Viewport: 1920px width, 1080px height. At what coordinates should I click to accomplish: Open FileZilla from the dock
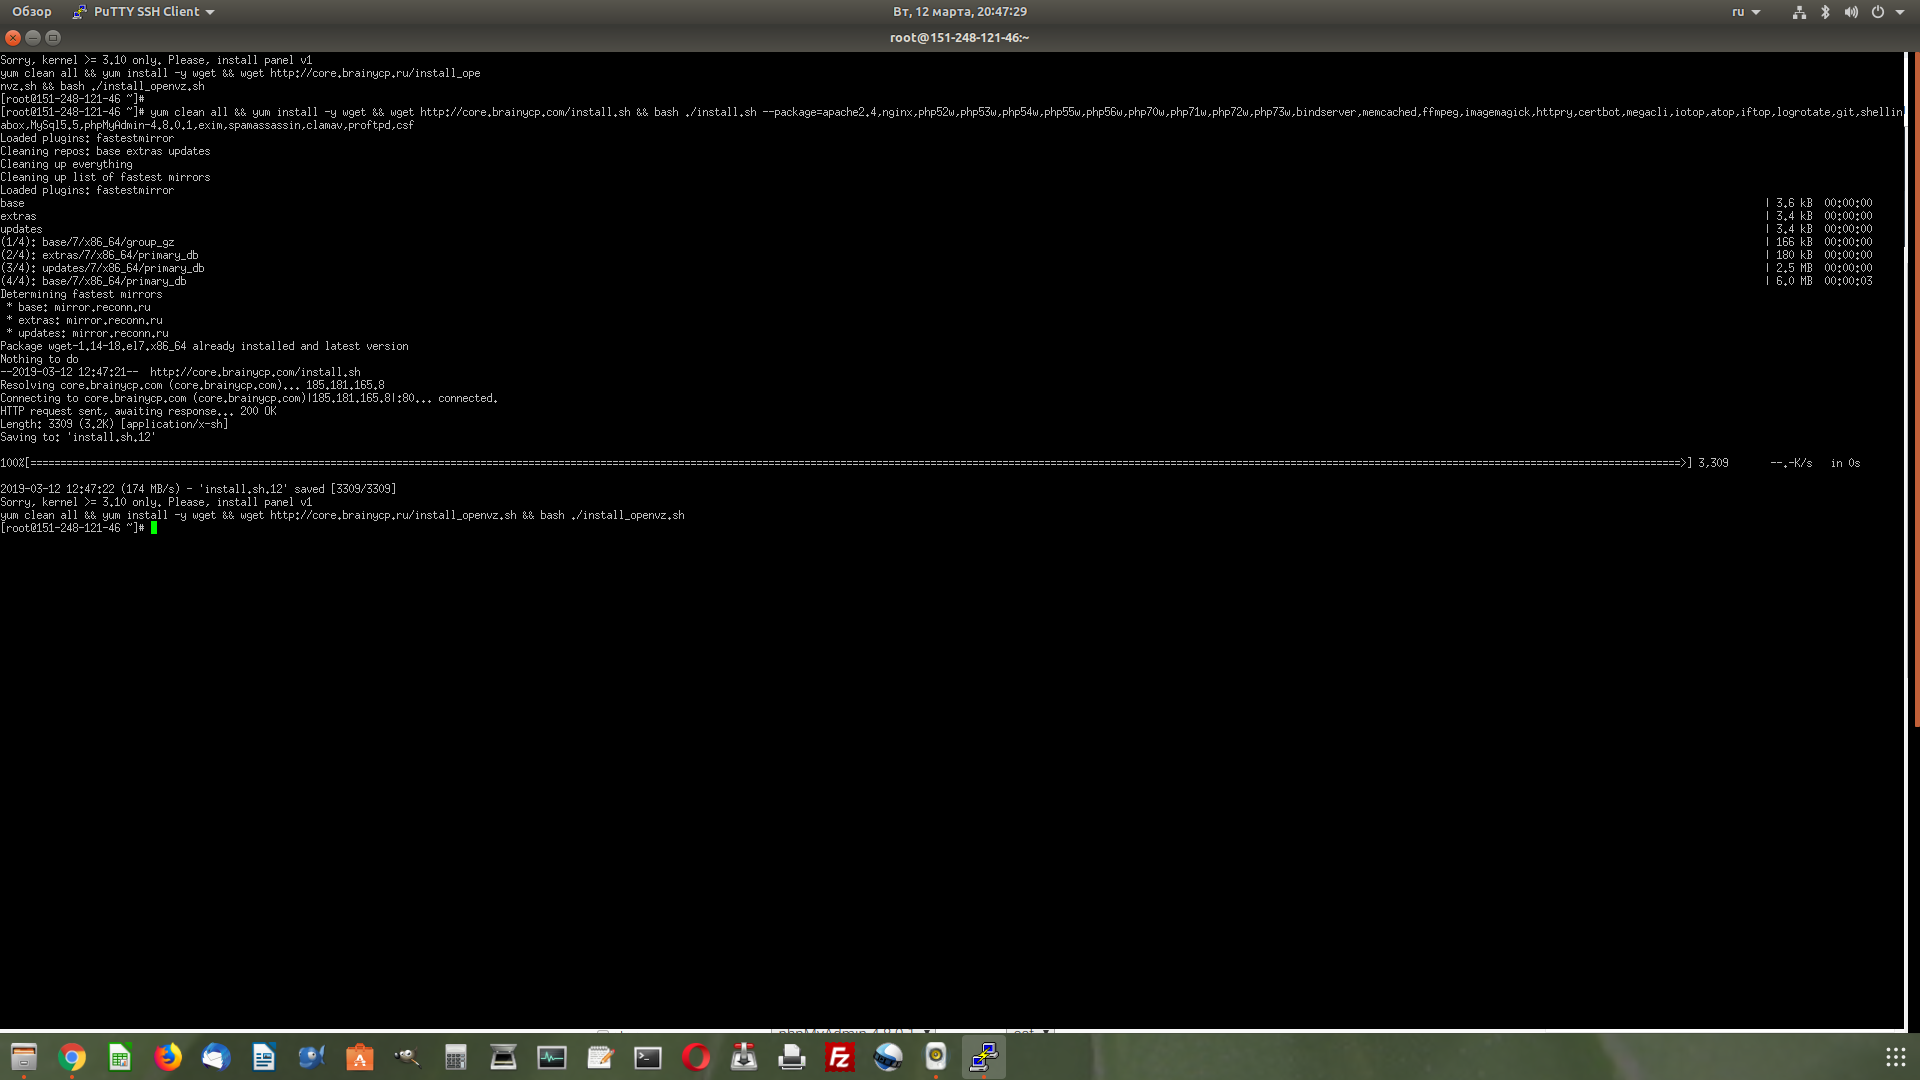tap(840, 1057)
